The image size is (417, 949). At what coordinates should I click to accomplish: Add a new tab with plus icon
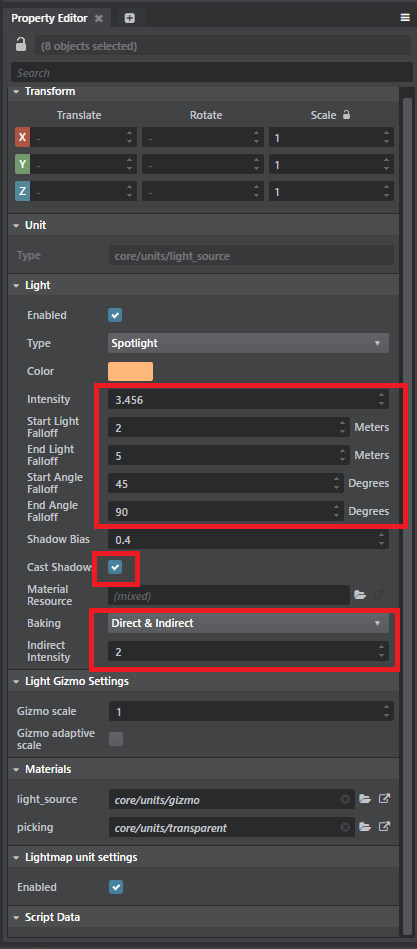[130, 18]
